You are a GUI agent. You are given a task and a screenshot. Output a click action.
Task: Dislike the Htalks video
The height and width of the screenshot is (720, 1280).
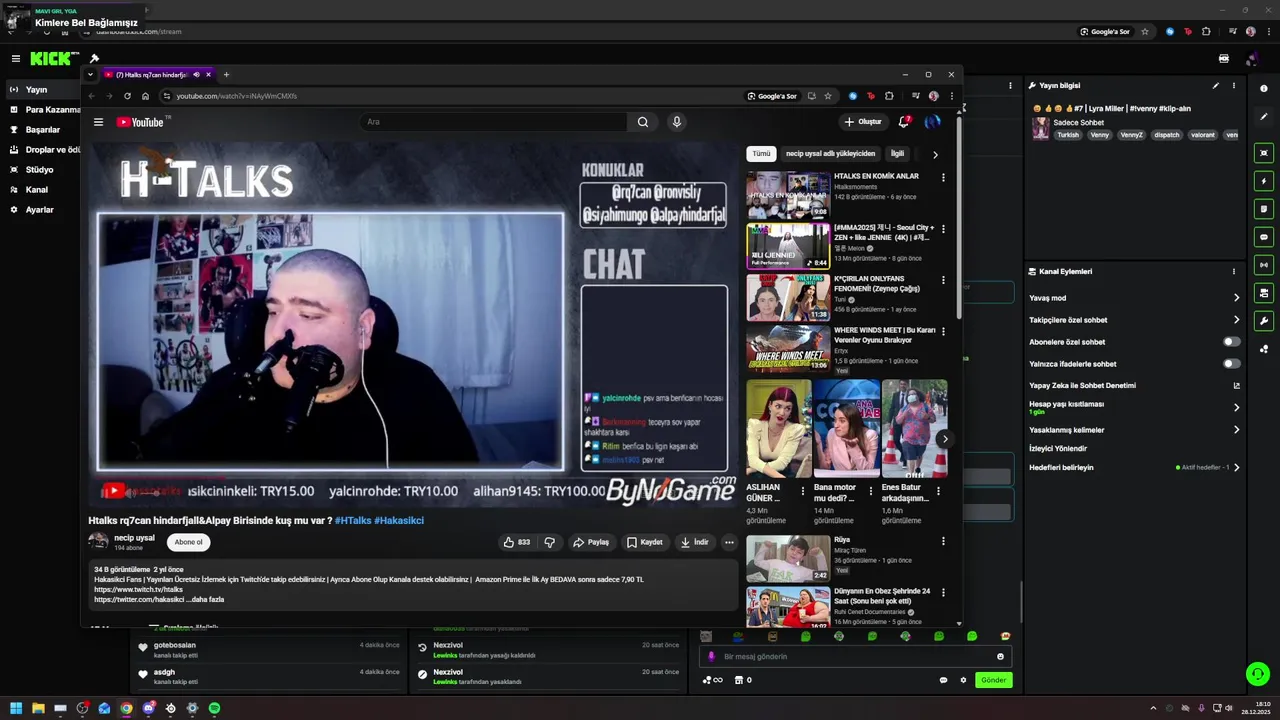point(549,542)
